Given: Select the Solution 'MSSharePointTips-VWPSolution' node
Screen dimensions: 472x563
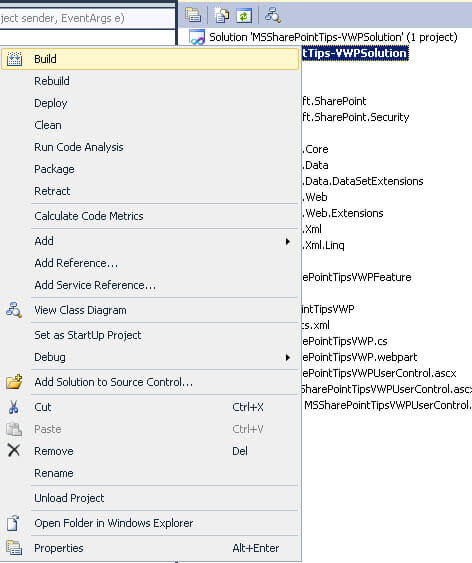Looking at the screenshot, I should (333, 37).
